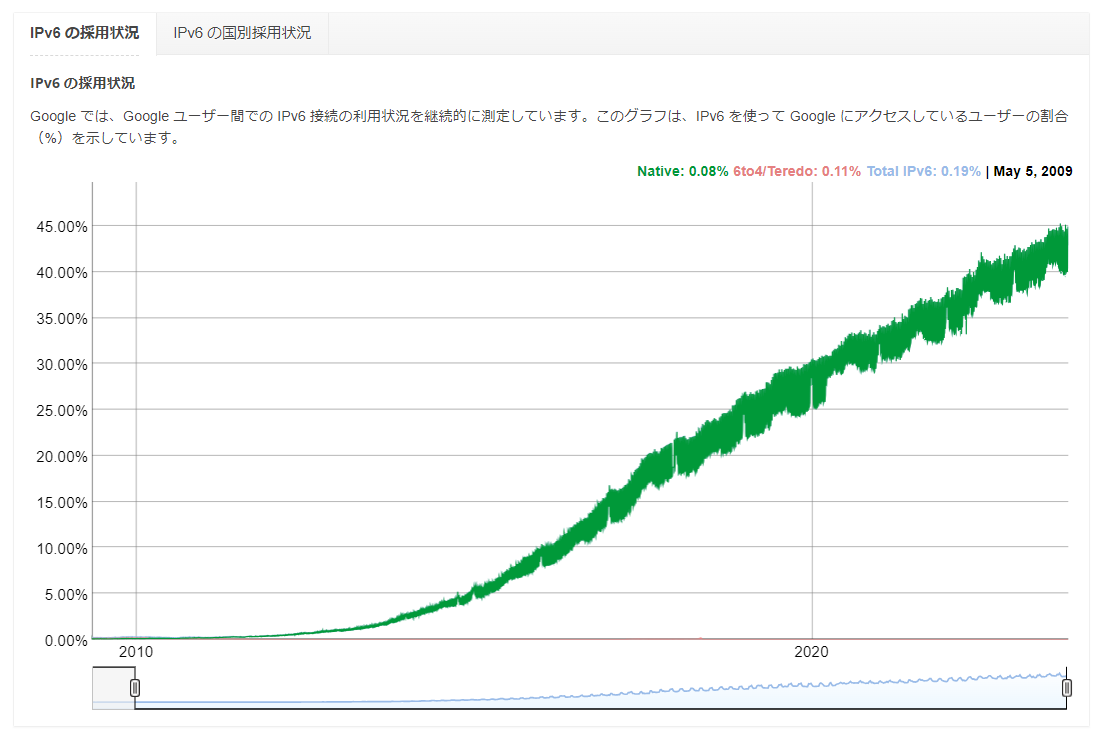This screenshot has width=1102, height=733.
Task: Click the 10.00% axis label
Action: coord(62,549)
